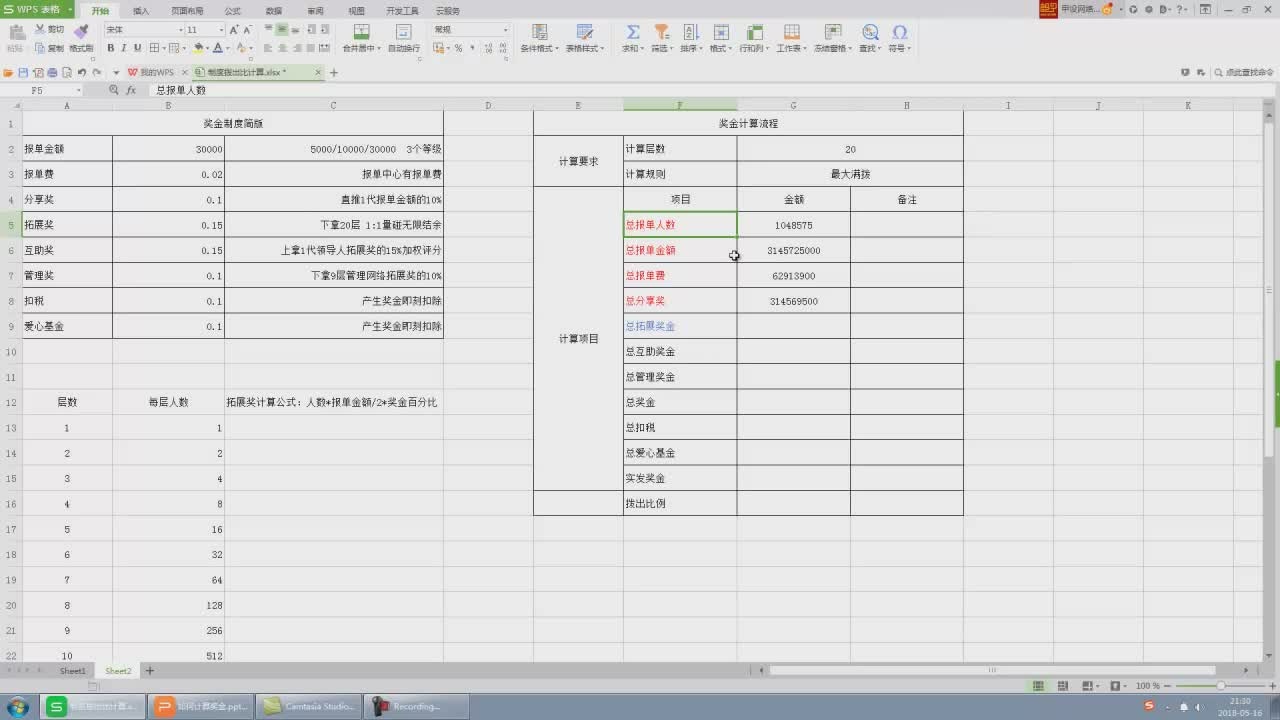Click the Find (查找) magnifier icon
Image resolution: width=1280 pixels, height=720 pixels.
(x=870, y=32)
